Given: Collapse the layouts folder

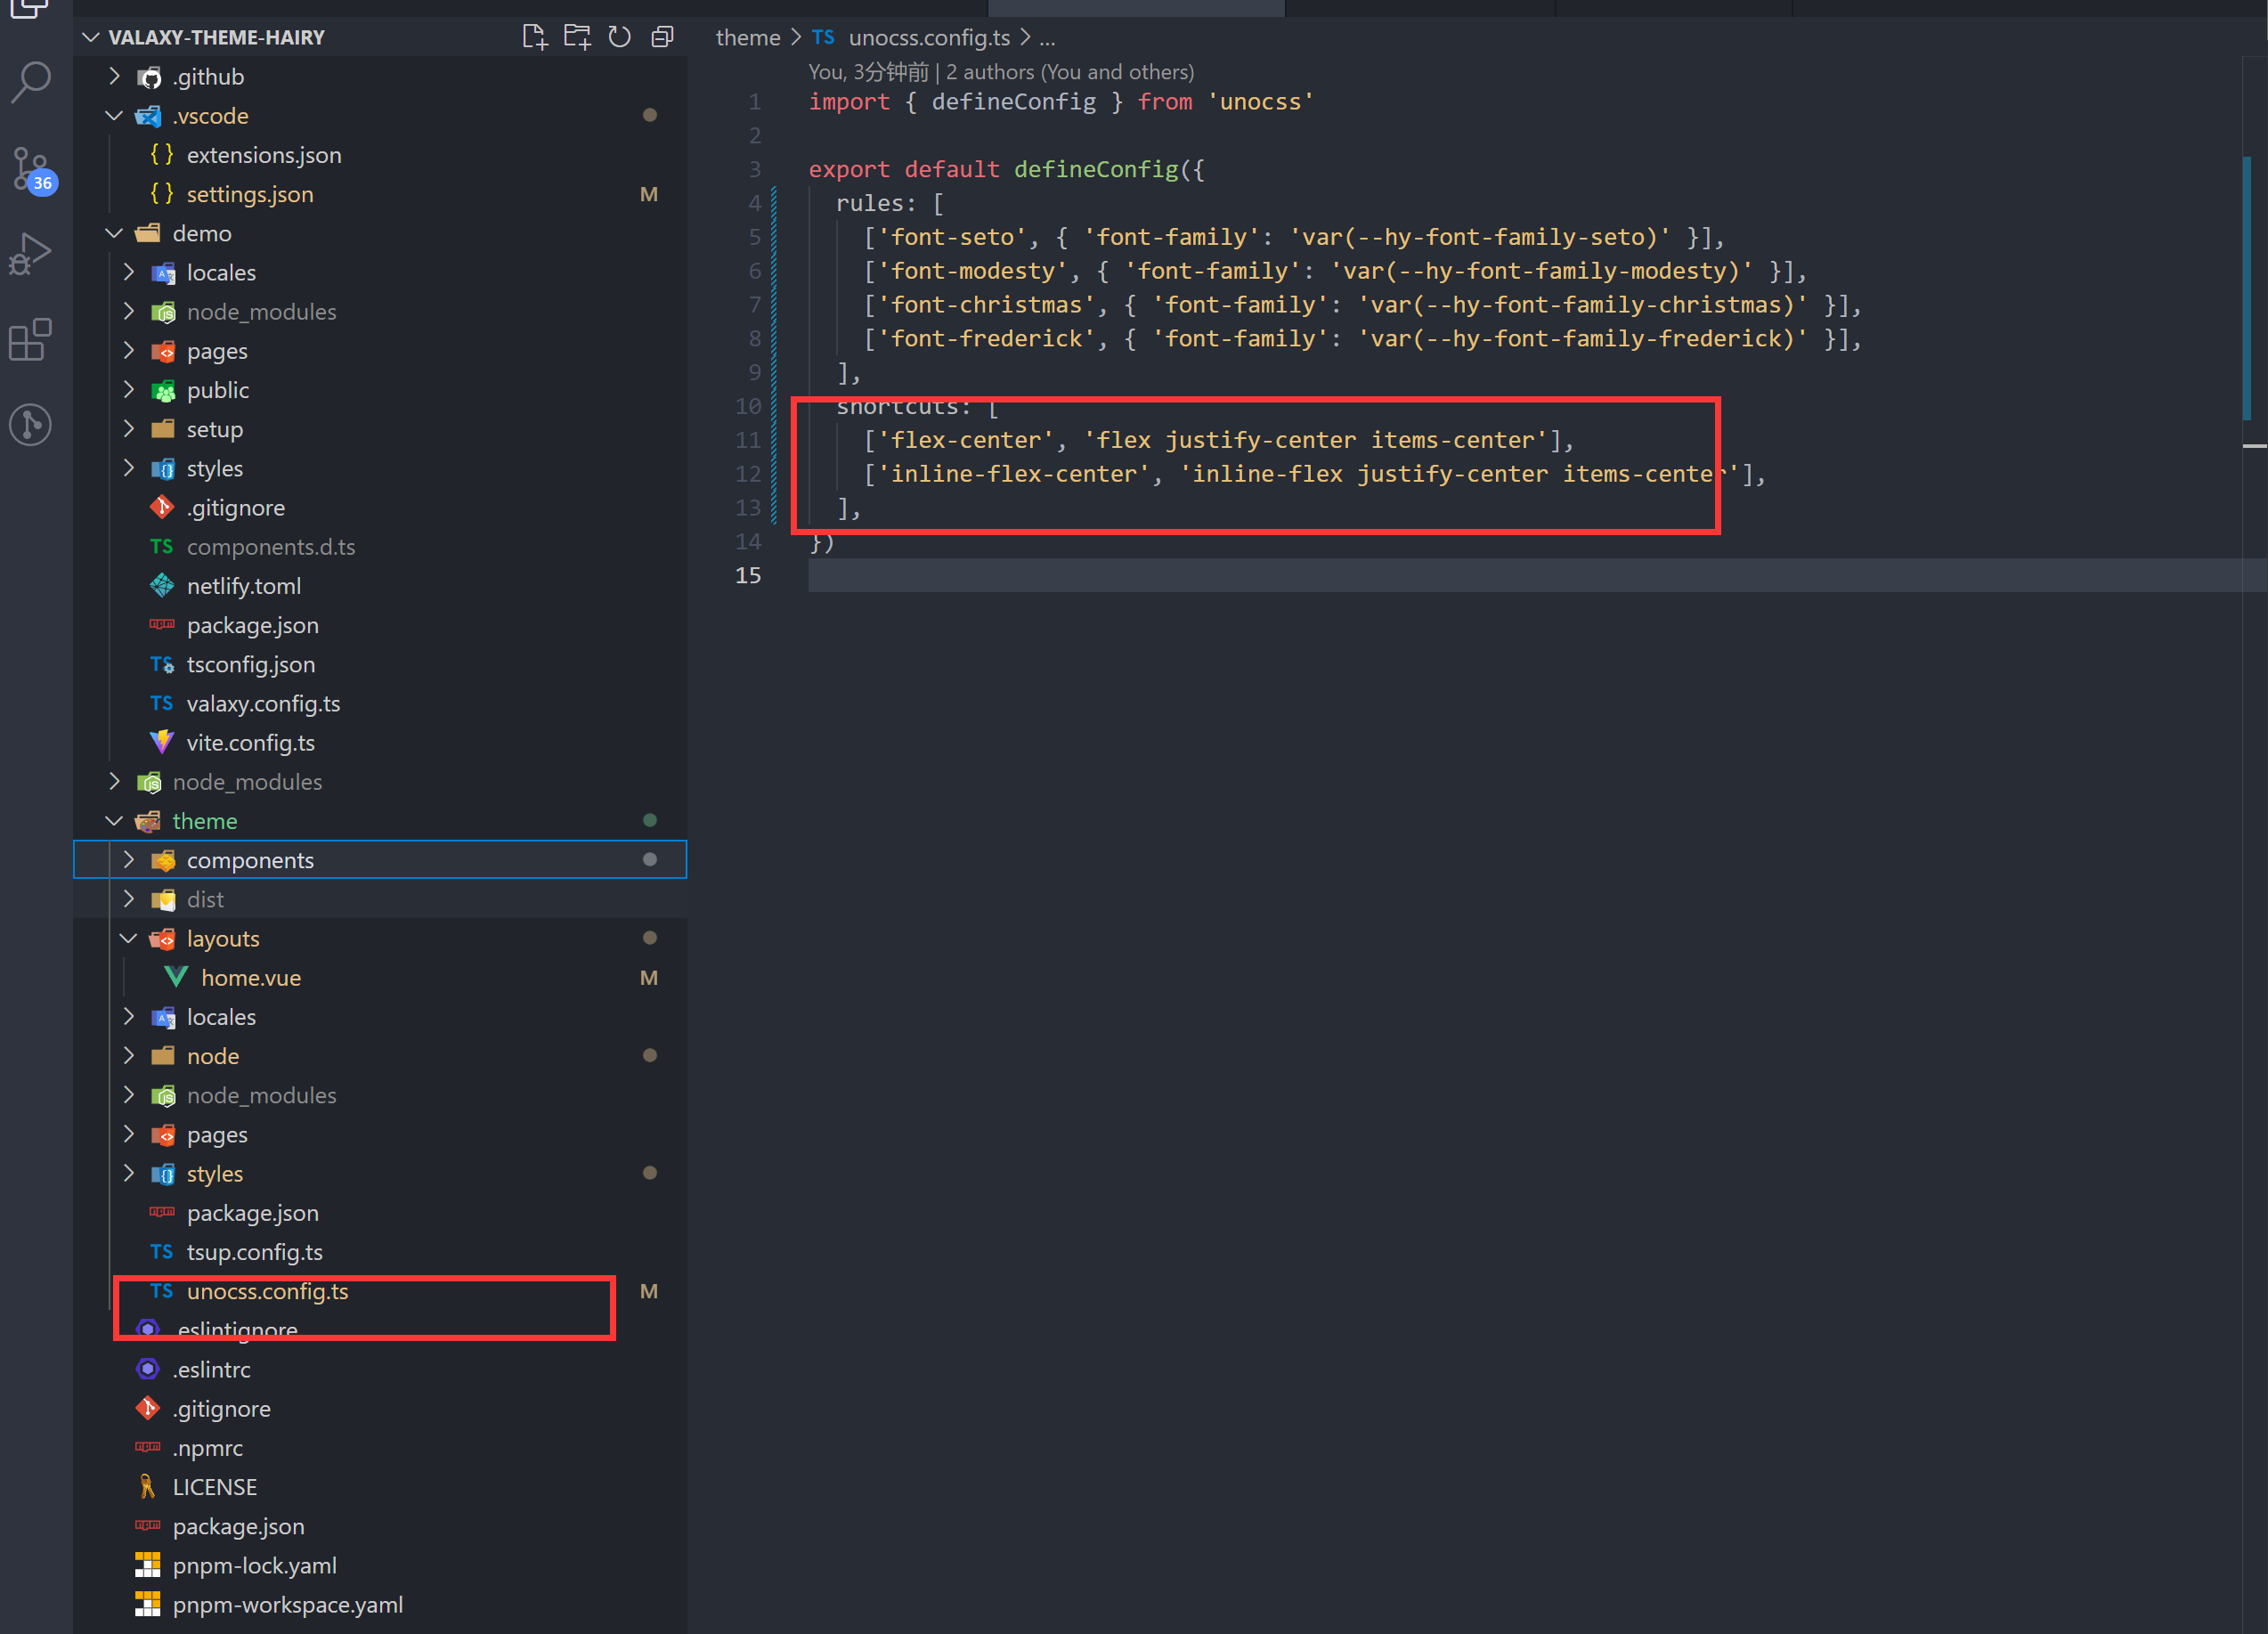Looking at the screenshot, I should coord(128,938).
